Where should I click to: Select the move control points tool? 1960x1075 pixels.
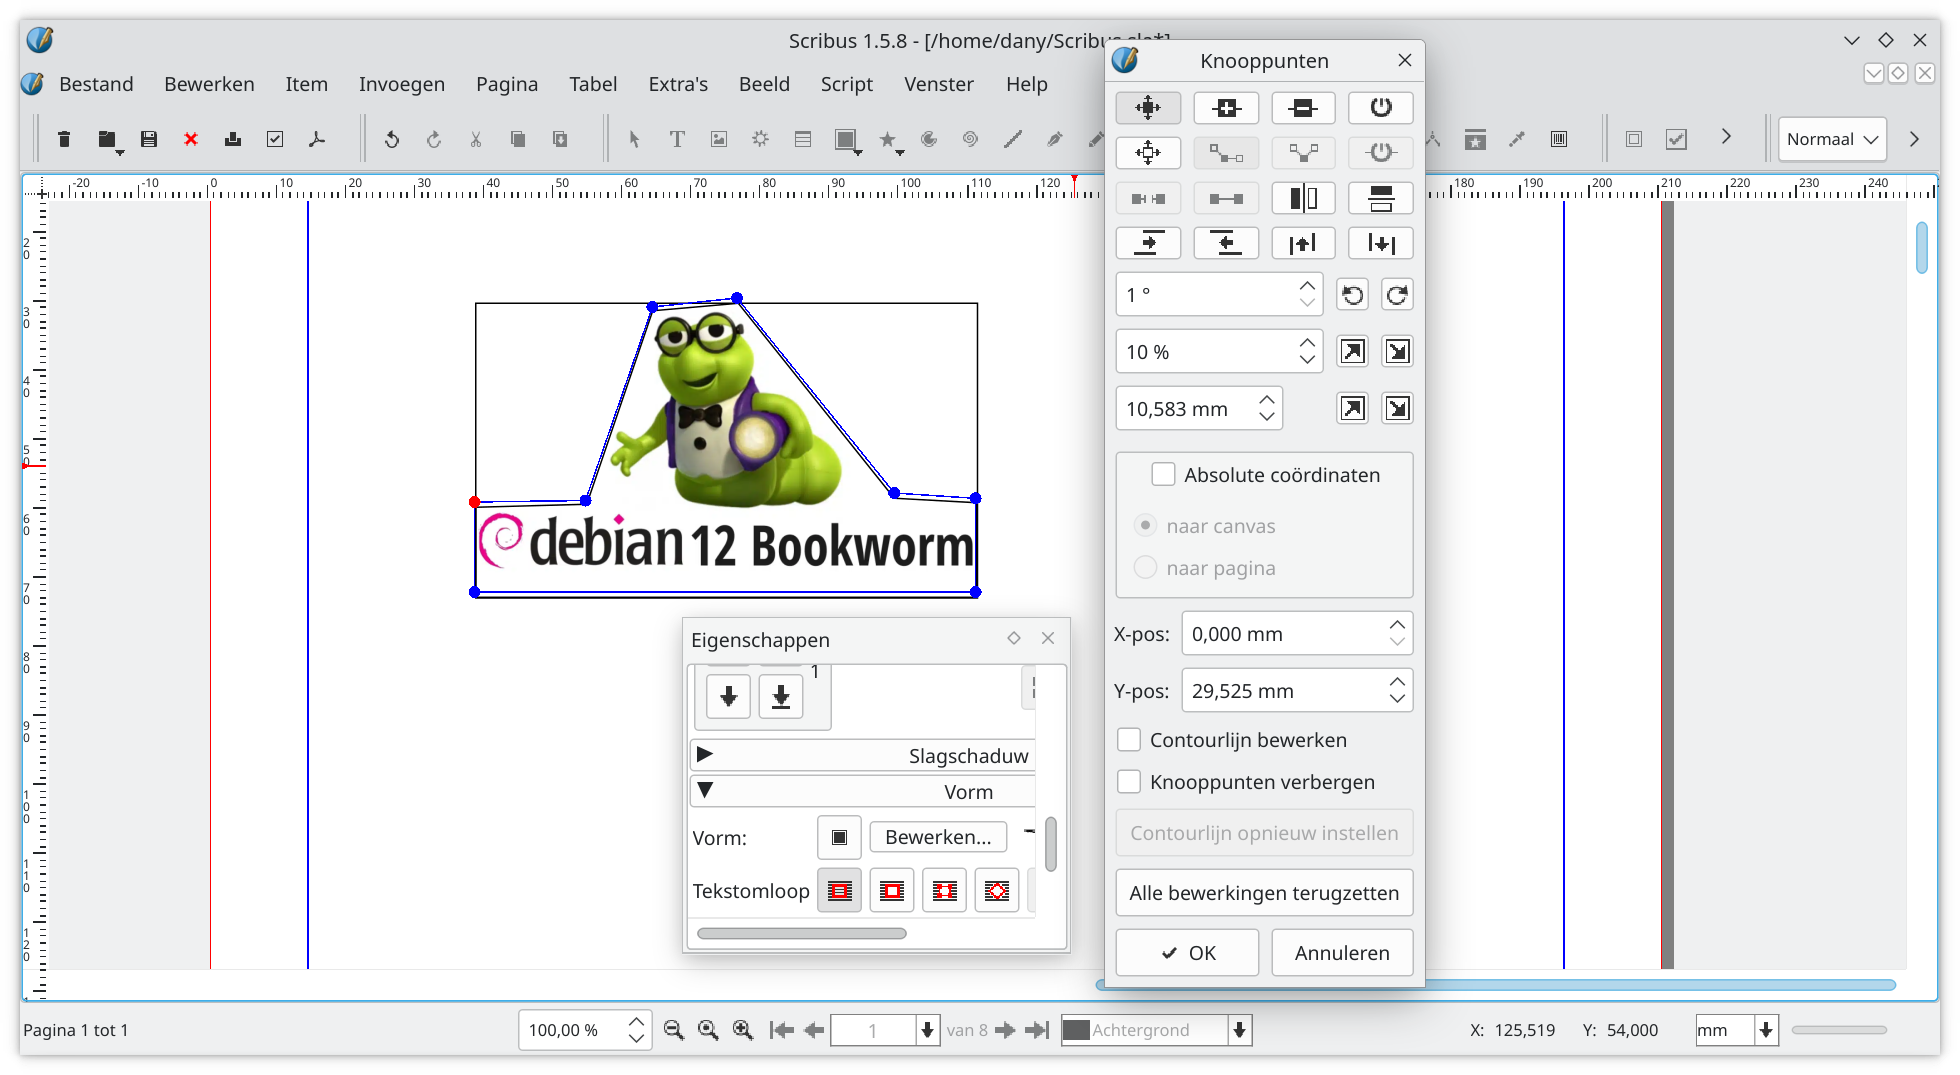pyautogui.click(x=1148, y=153)
